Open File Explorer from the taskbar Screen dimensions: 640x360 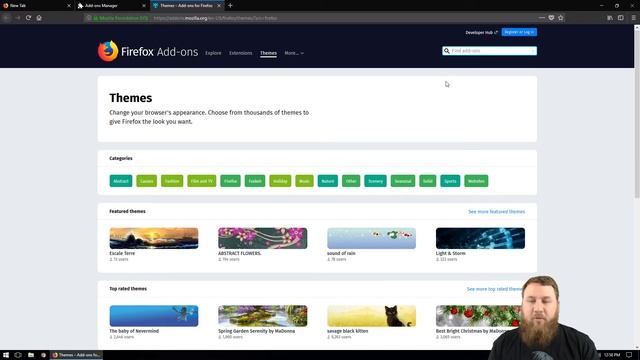31,355
